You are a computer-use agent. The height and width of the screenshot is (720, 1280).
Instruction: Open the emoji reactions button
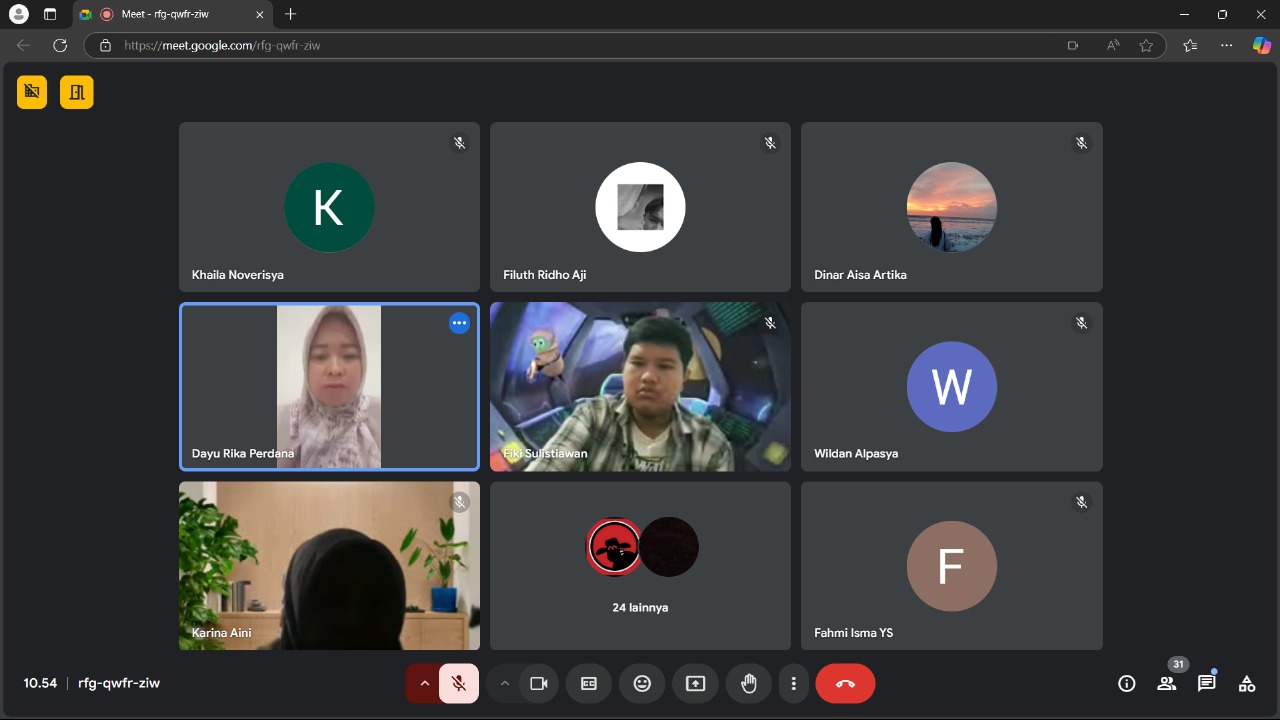tap(642, 684)
